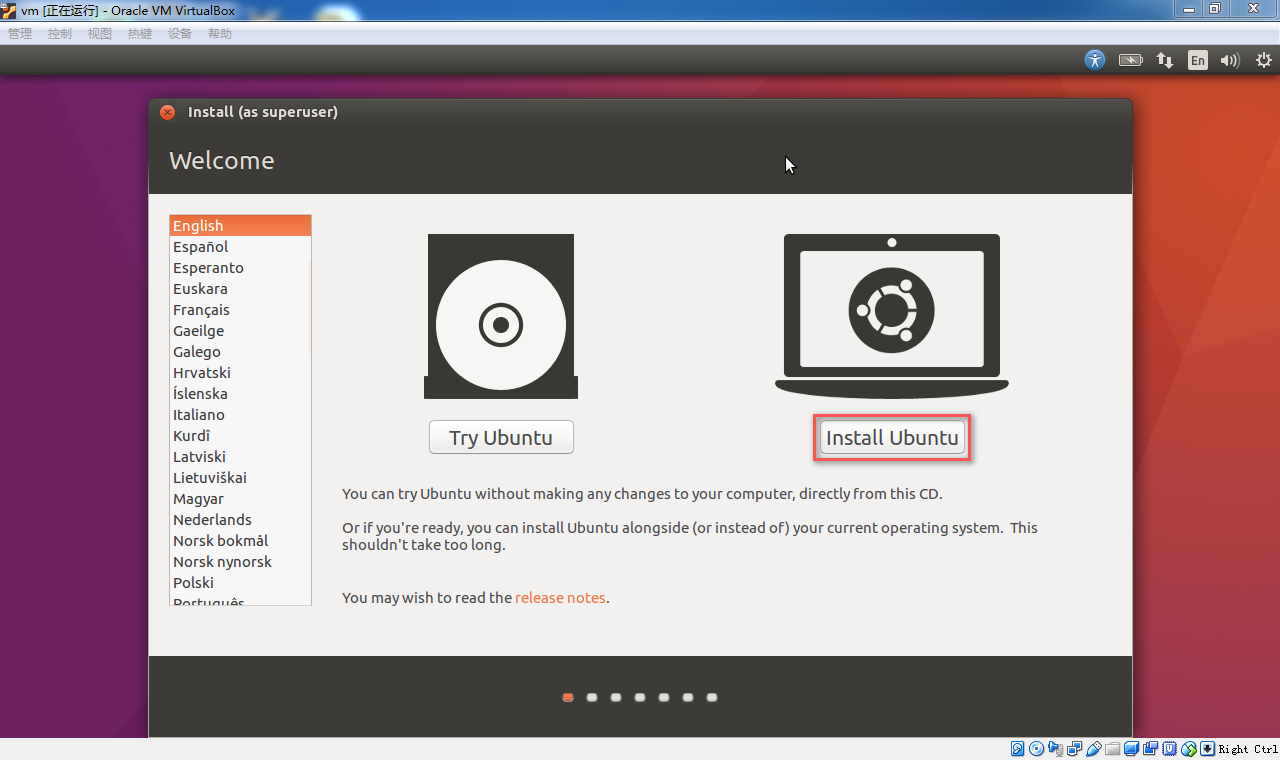The height and width of the screenshot is (760, 1280).
Task: Click the network adapter icon in the status bar
Action: (1074, 748)
